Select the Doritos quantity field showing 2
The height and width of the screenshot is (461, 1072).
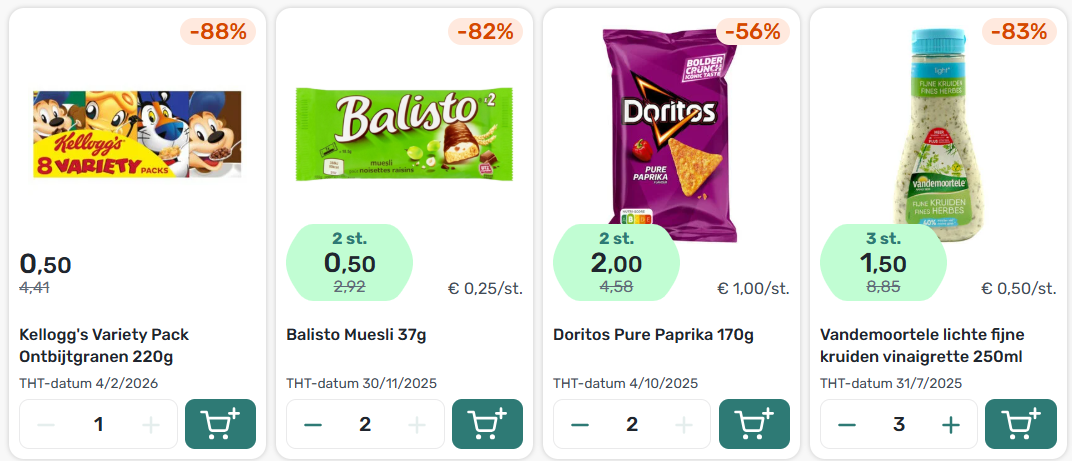tap(632, 424)
